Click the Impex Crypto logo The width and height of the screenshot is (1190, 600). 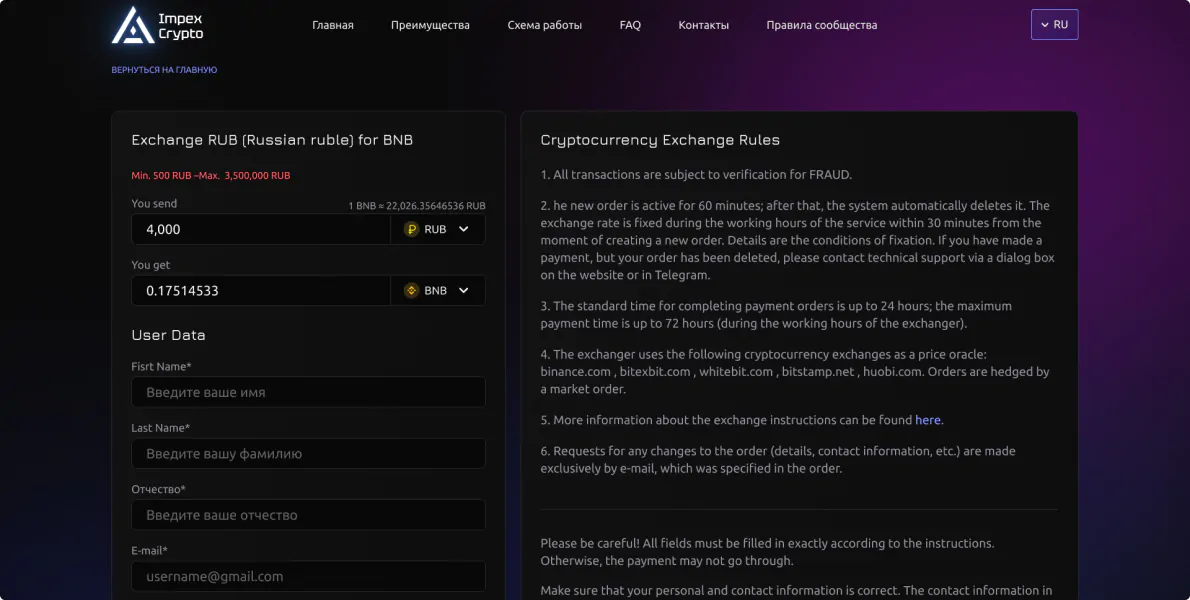pyautogui.click(x=158, y=25)
